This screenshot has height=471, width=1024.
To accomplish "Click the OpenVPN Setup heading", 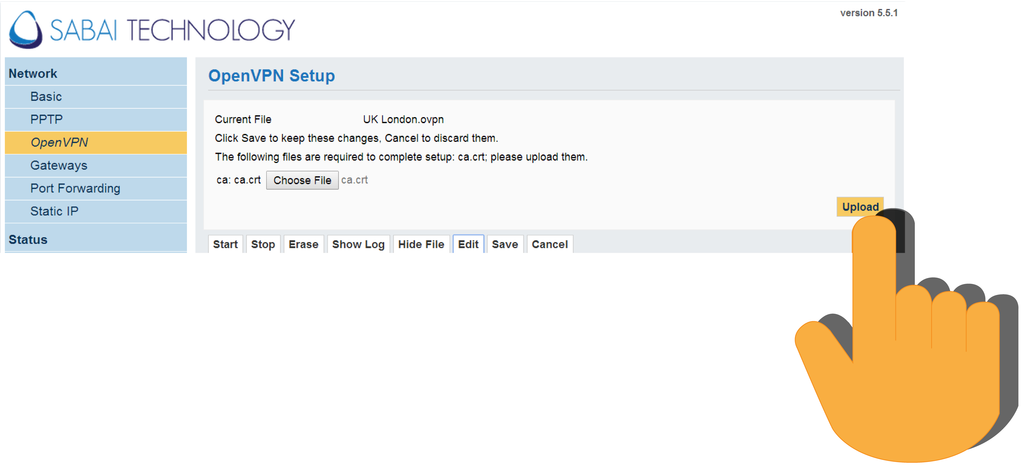I will click(272, 76).
